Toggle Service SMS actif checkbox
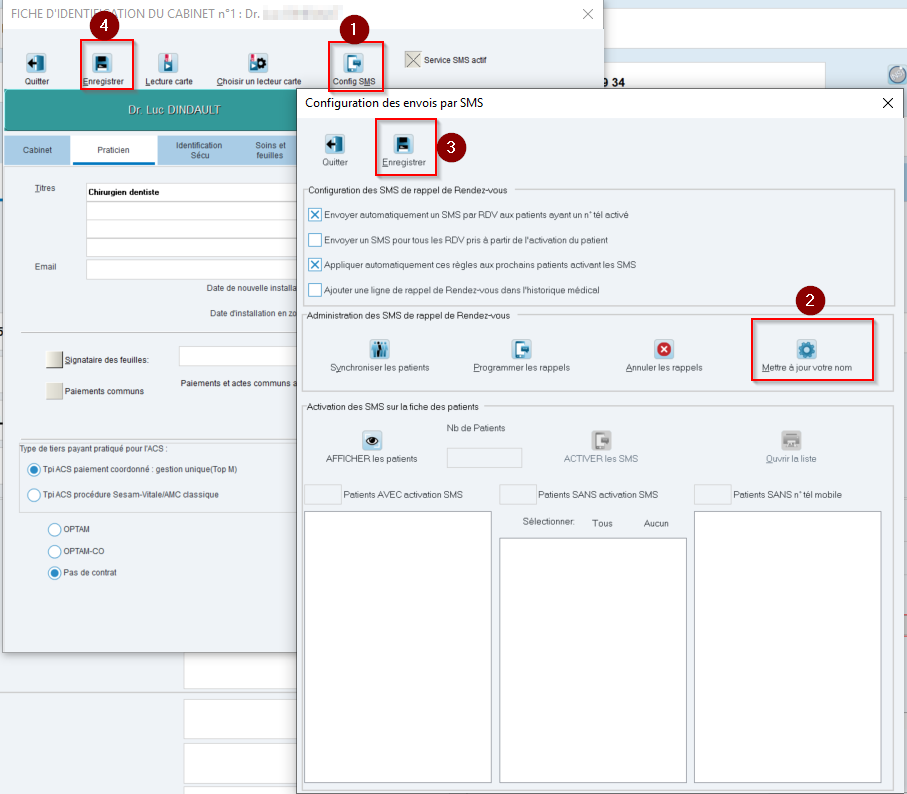907x794 pixels. (412, 60)
